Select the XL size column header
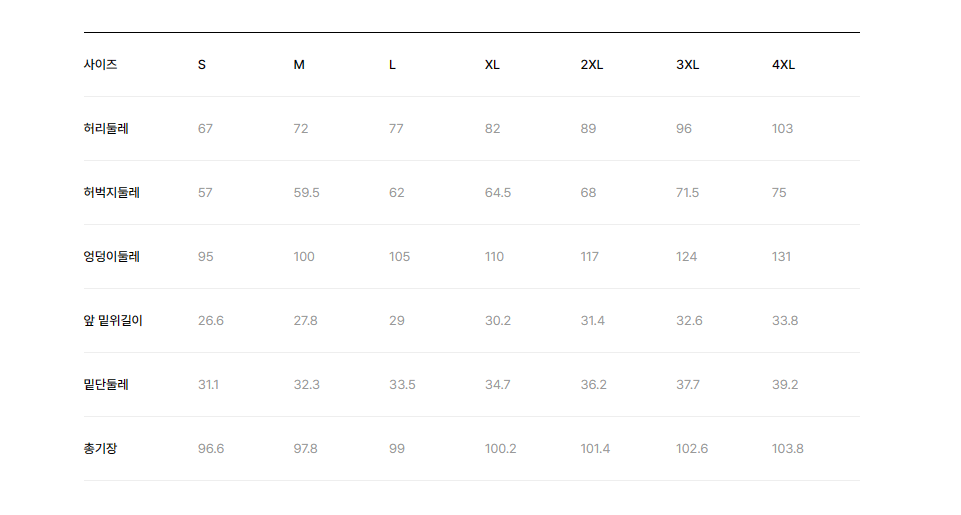The height and width of the screenshot is (515, 961). pos(492,65)
